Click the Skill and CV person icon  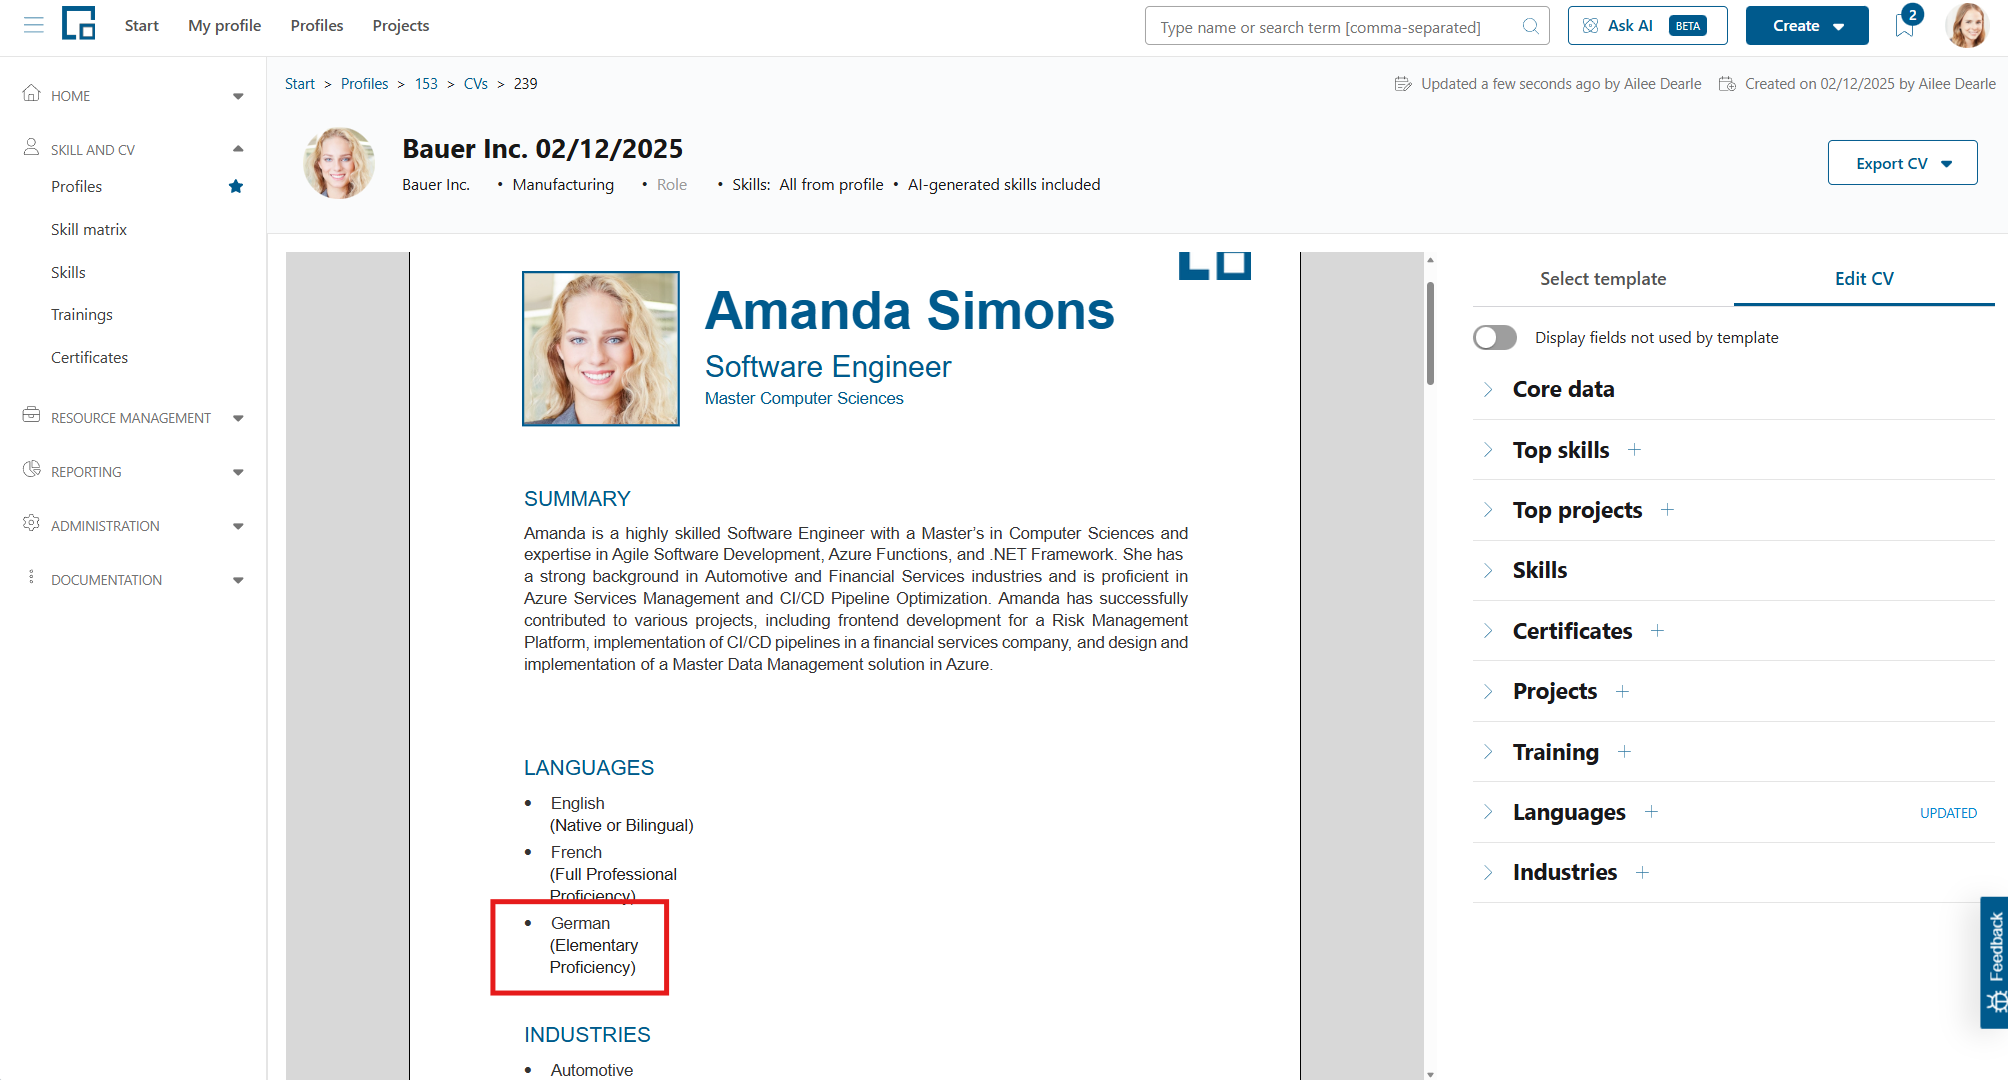click(32, 148)
